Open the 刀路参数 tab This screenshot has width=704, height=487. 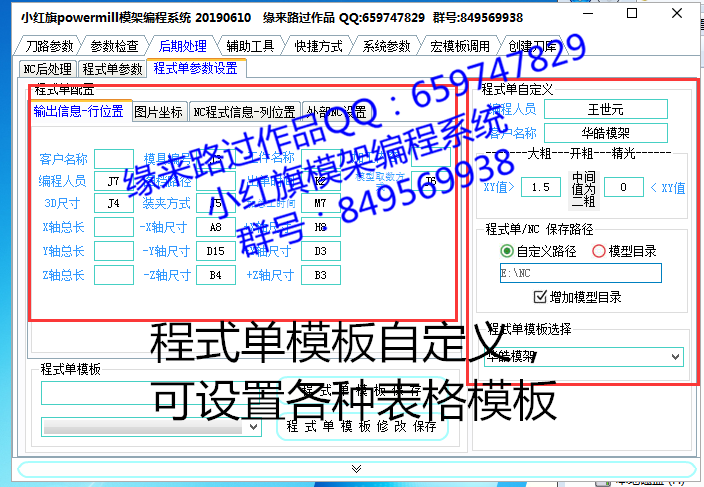pyautogui.click(x=49, y=46)
